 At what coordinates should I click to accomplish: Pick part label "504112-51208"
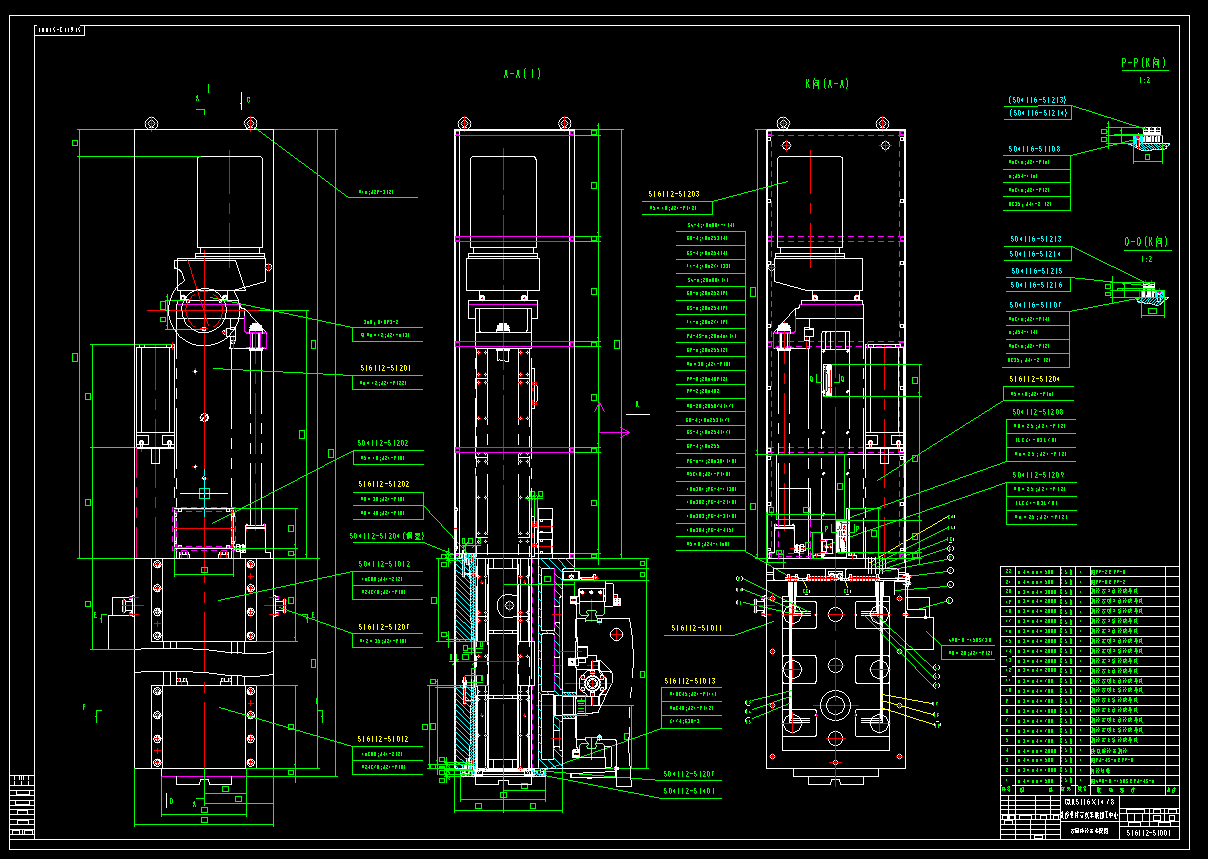point(1038,412)
